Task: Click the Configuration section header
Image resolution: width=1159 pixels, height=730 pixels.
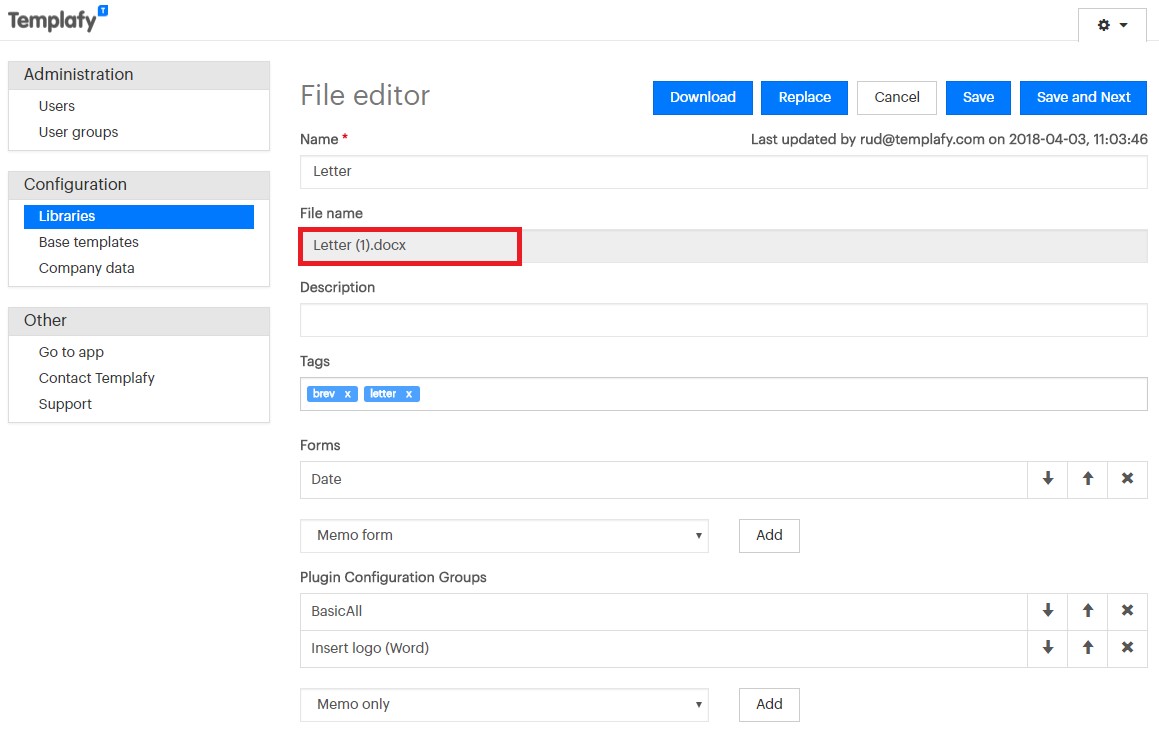Action: pos(139,185)
